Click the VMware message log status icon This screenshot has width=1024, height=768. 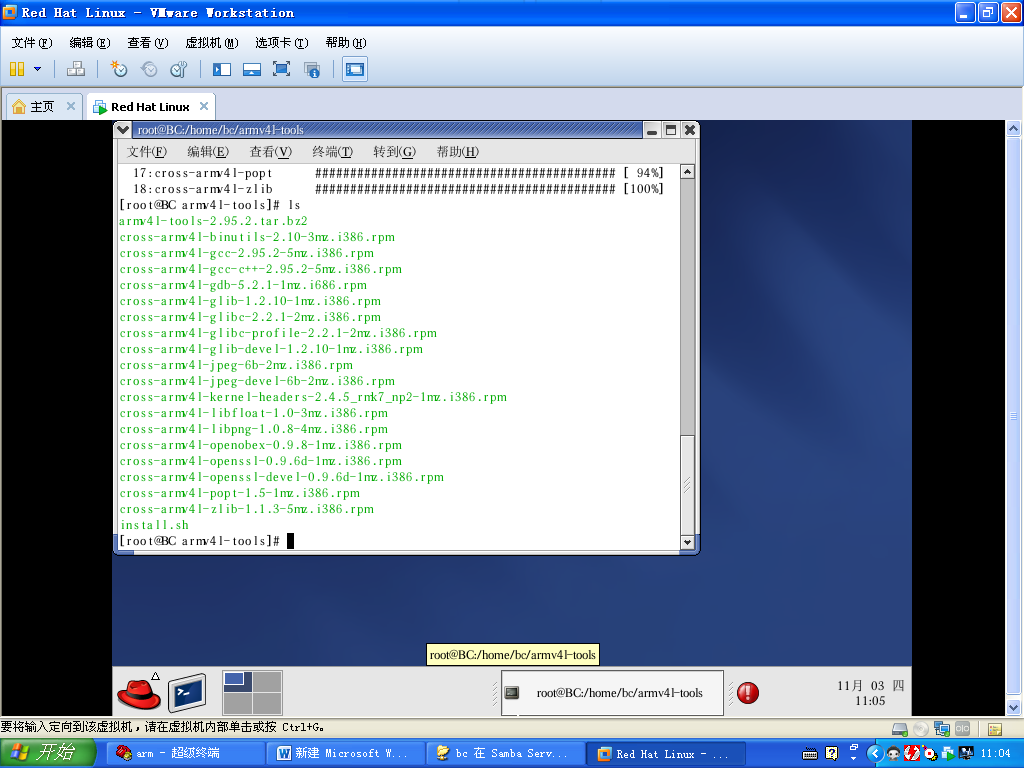coord(995,729)
